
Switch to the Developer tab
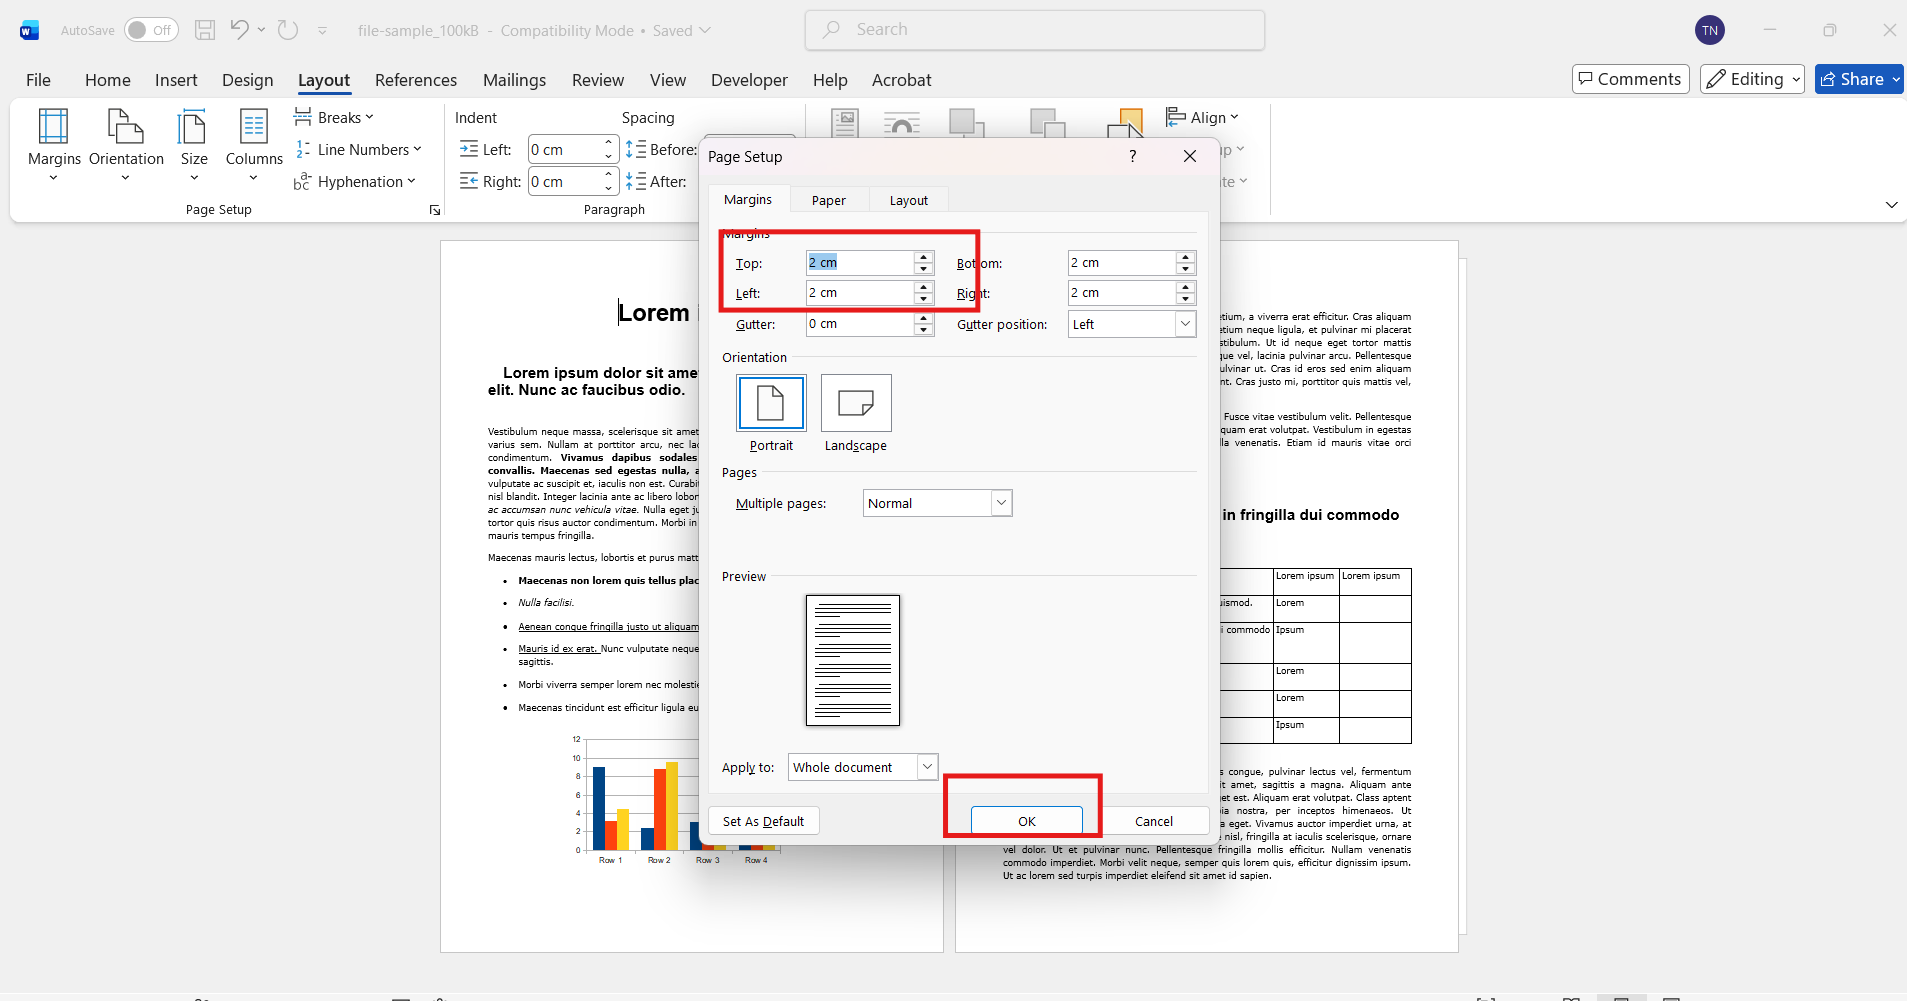(749, 80)
